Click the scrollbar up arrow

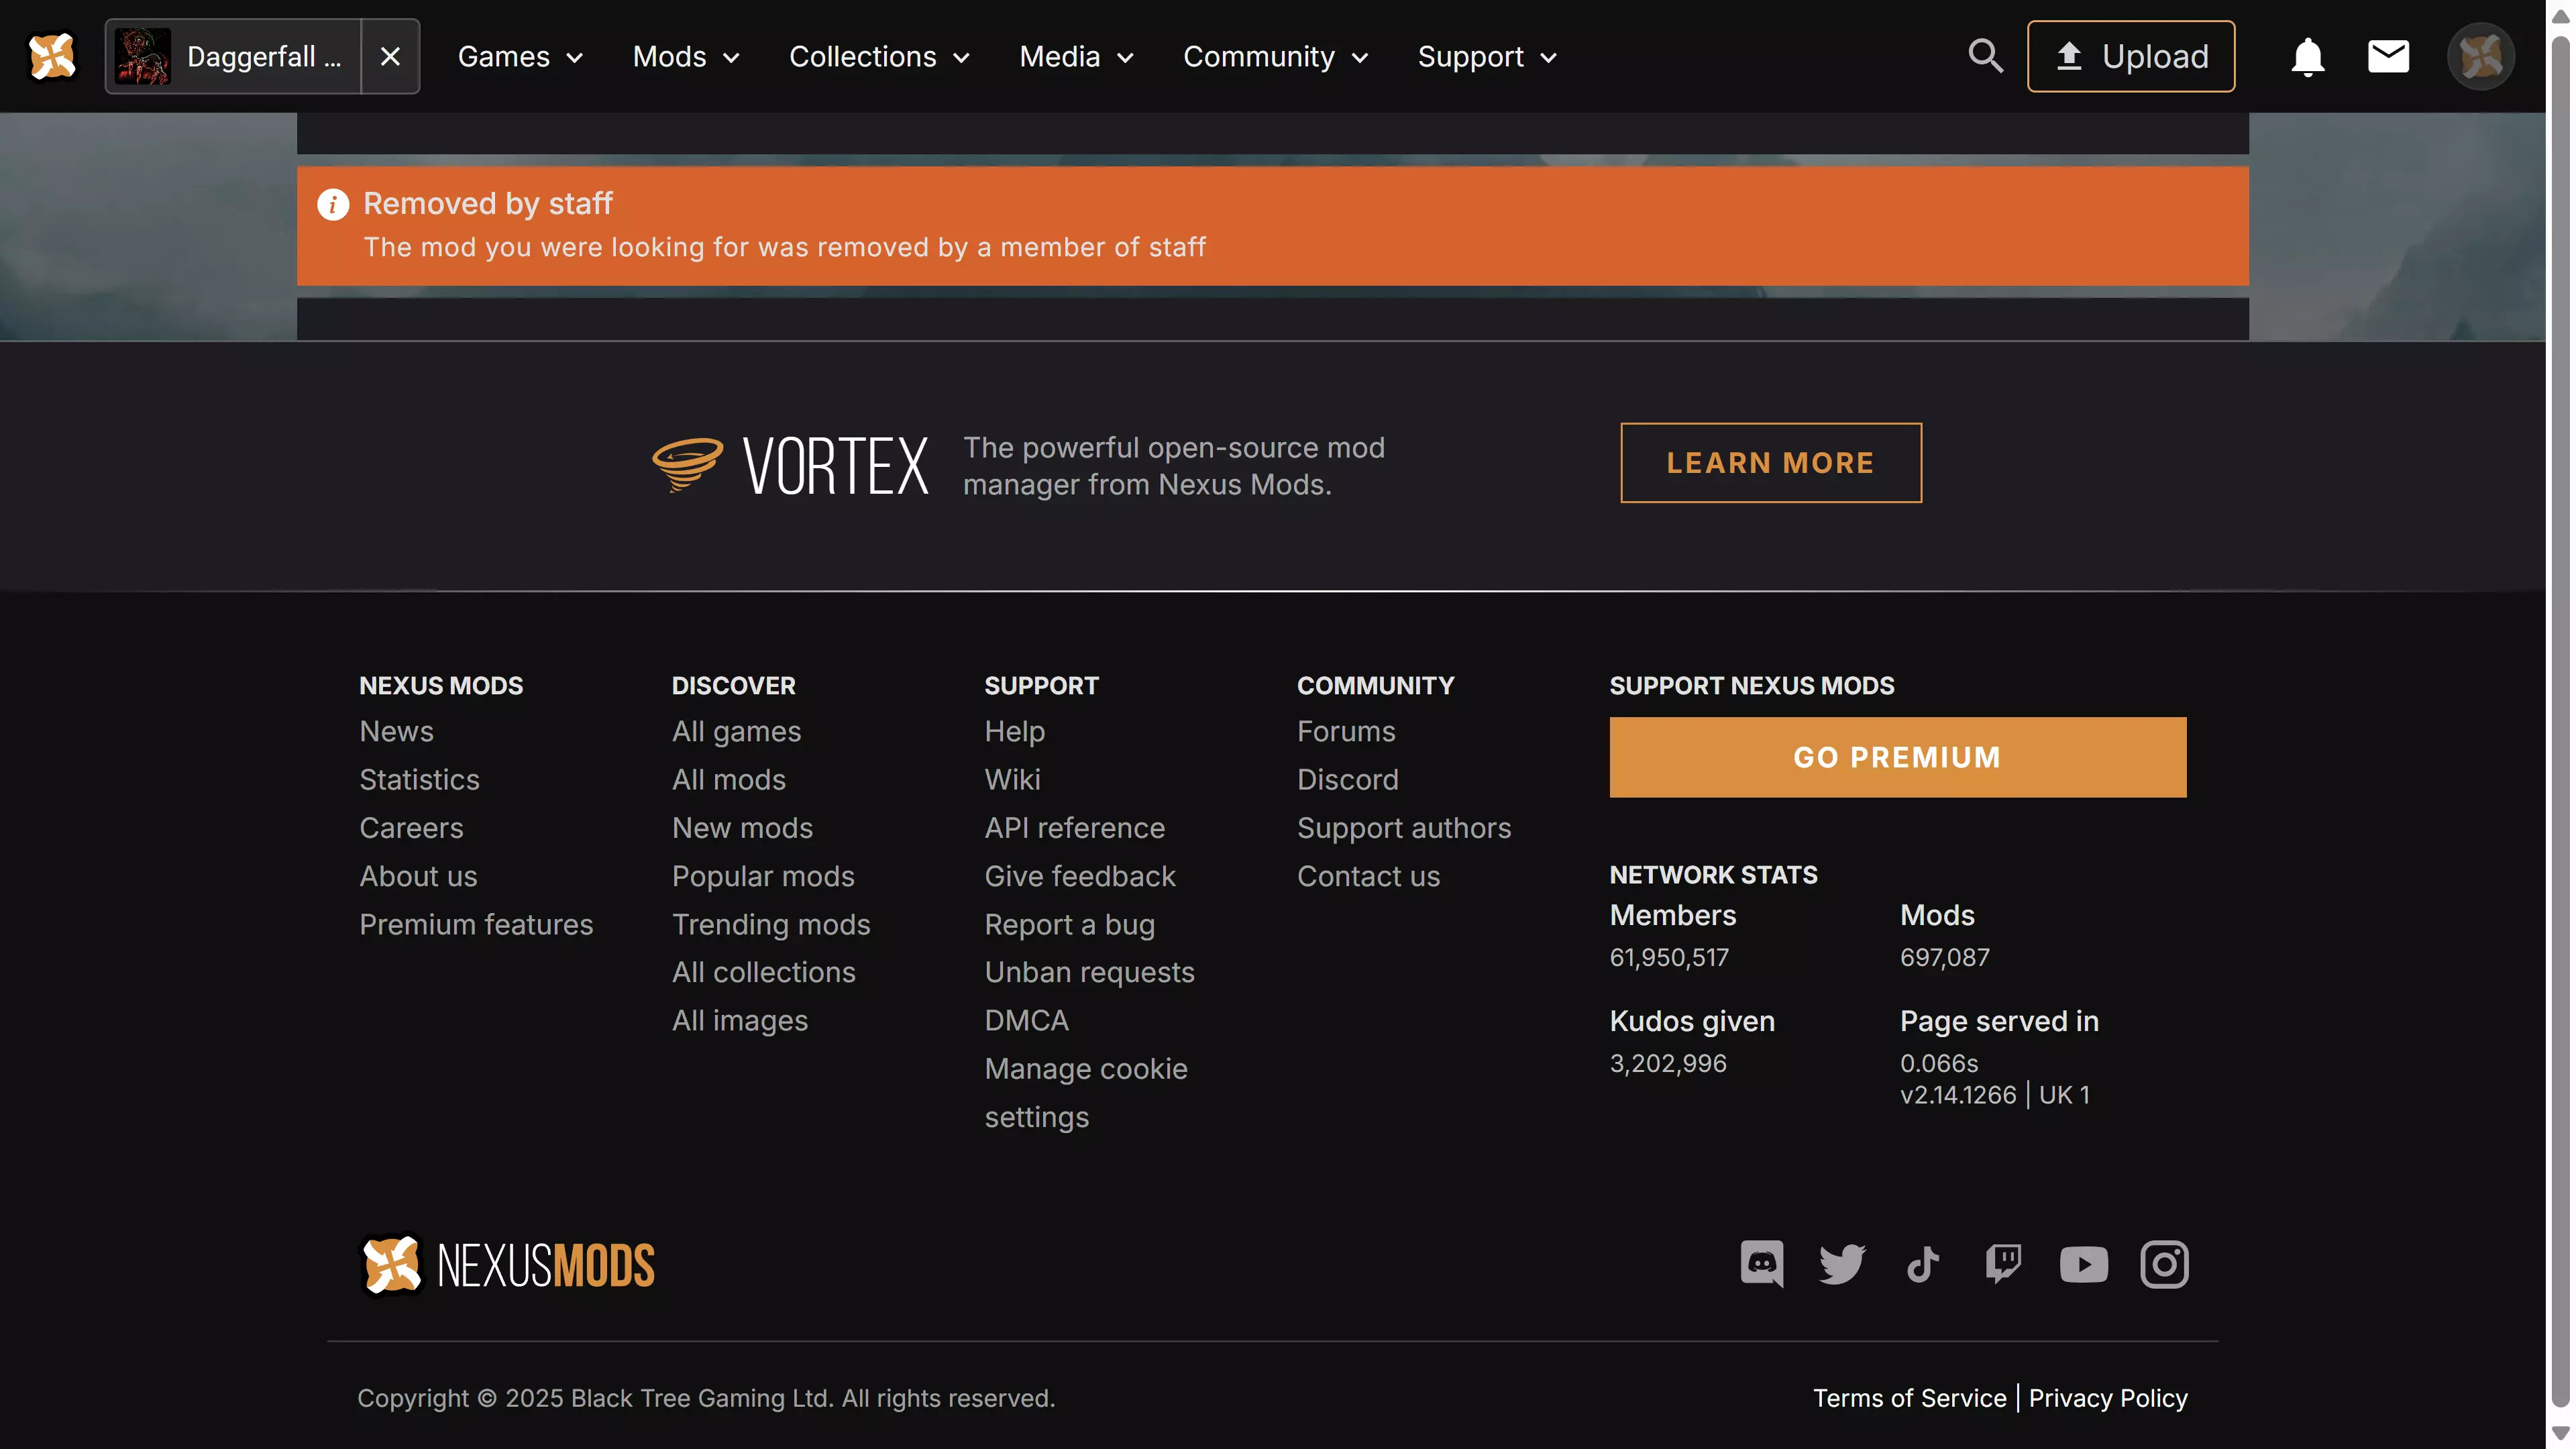click(x=2560, y=17)
